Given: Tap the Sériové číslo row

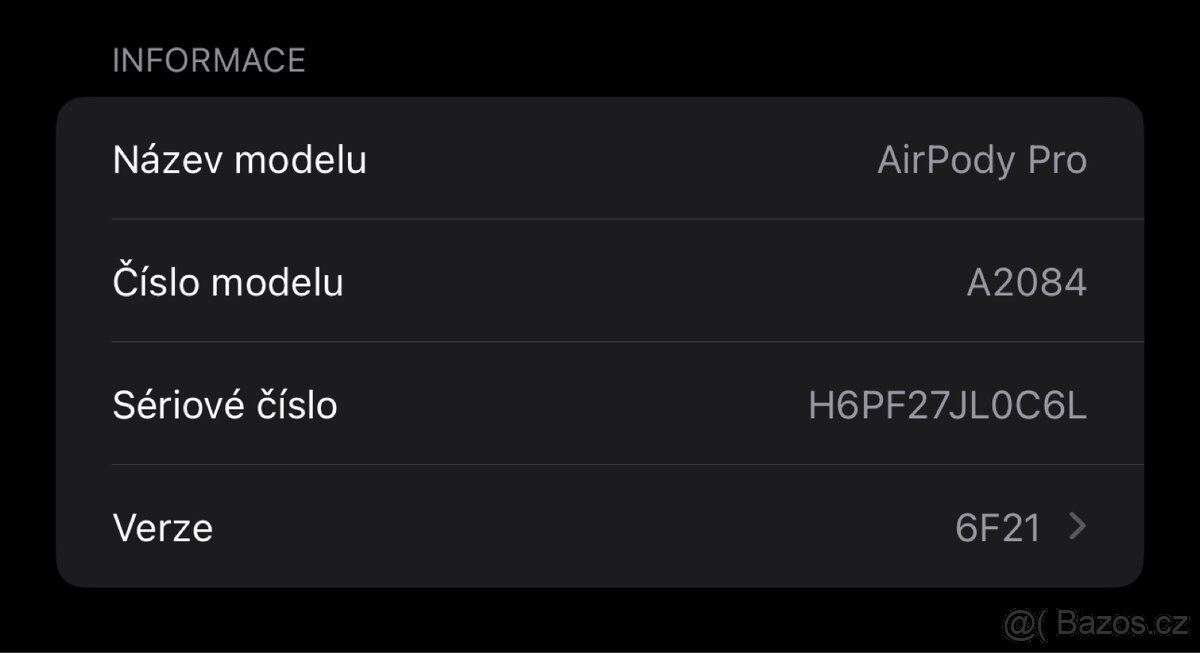Looking at the screenshot, I should 600,404.
